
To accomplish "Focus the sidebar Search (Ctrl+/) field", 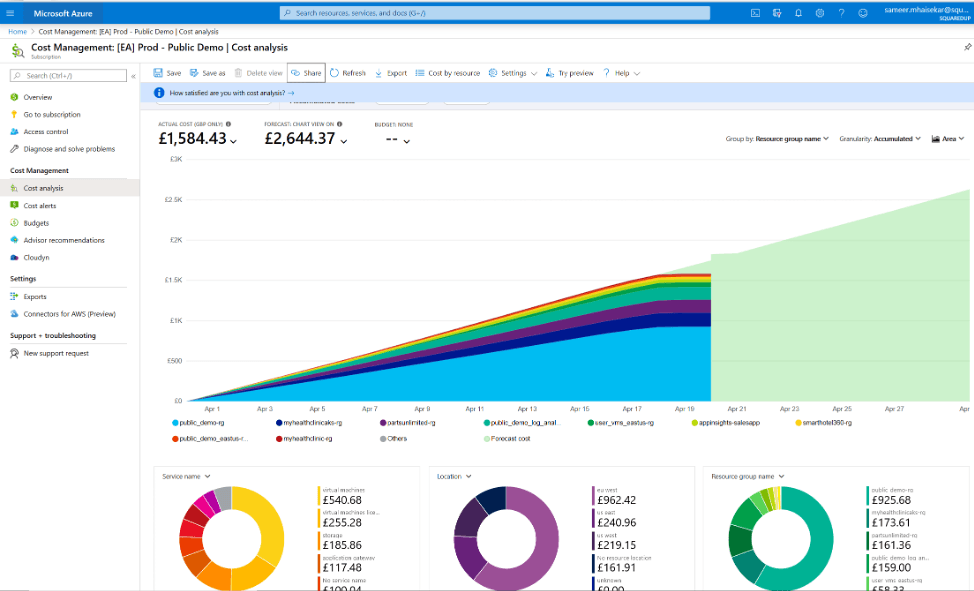I will point(68,76).
